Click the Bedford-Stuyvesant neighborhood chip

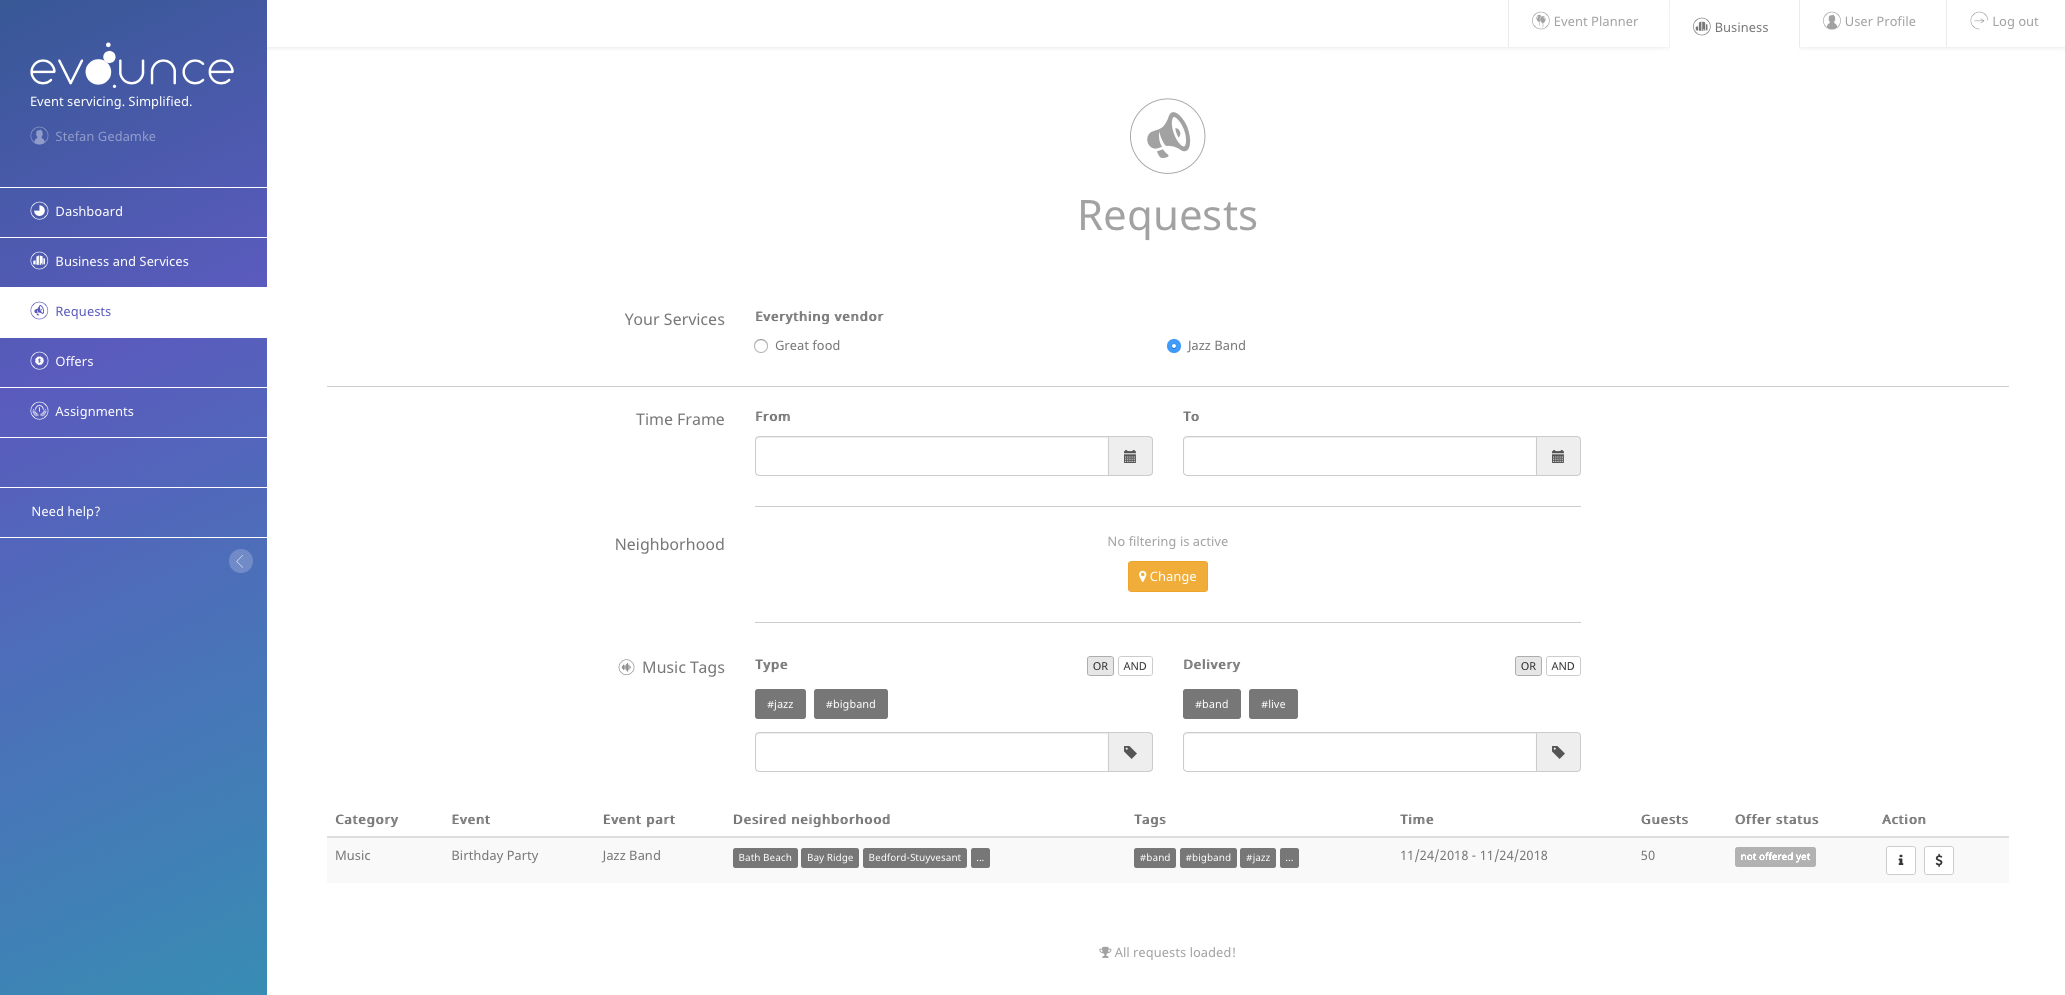[915, 858]
